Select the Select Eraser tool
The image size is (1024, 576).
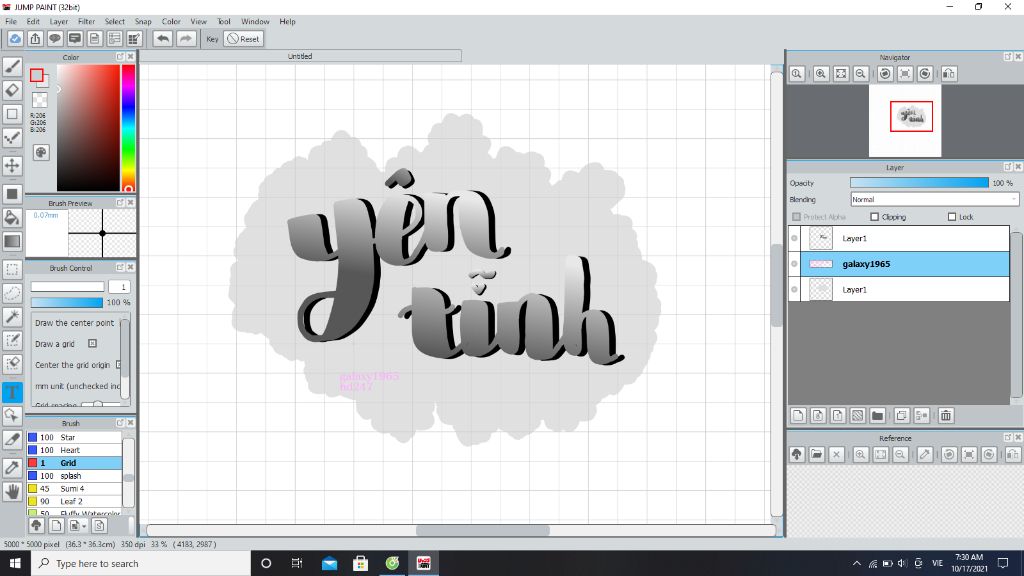tap(12, 364)
